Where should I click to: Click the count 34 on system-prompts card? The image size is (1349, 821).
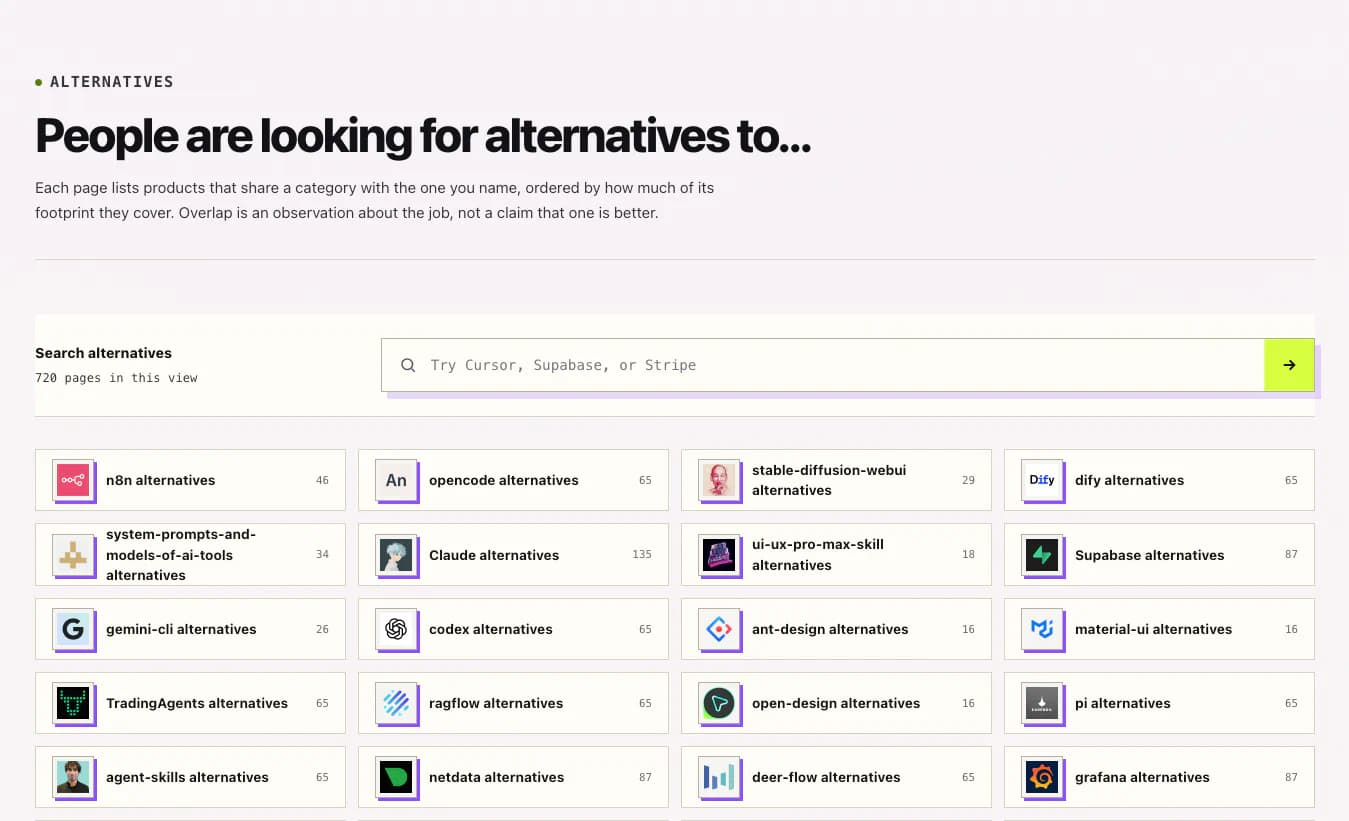point(322,554)
